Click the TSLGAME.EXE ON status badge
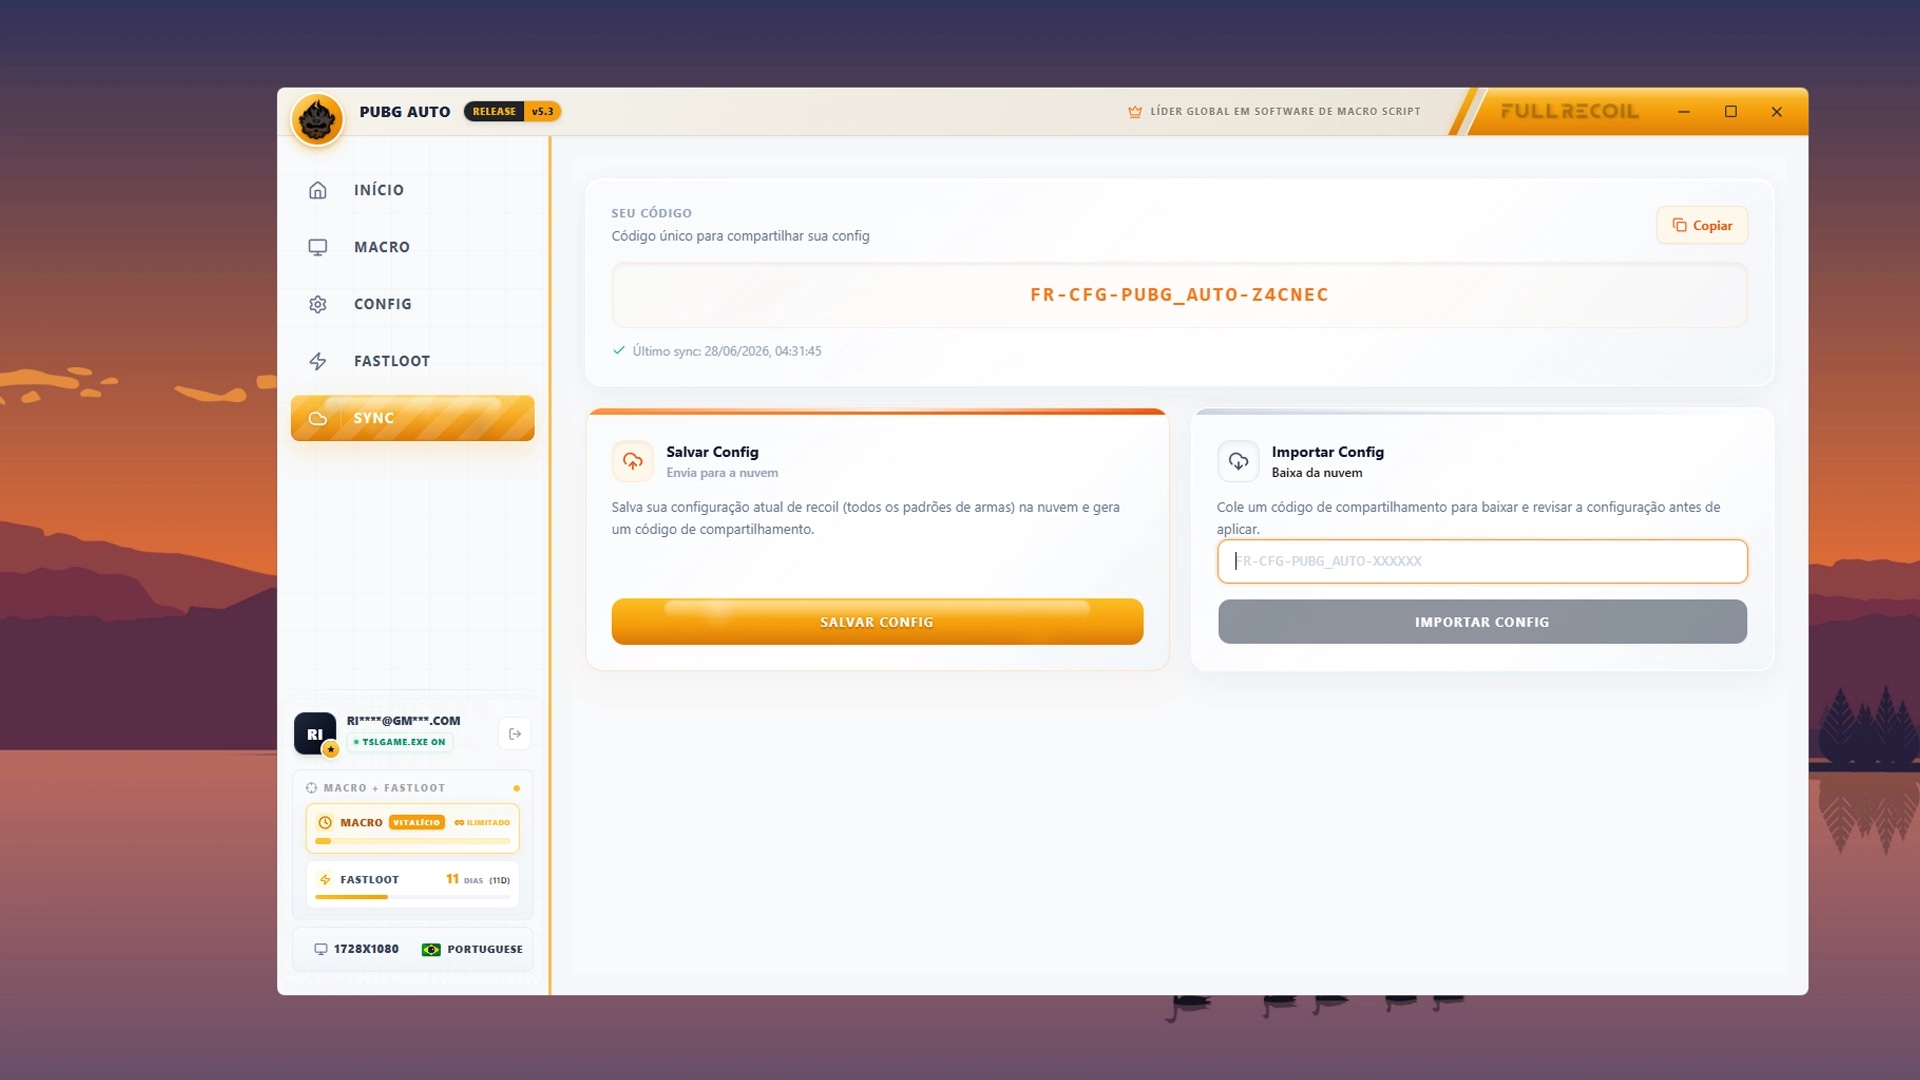This screenshot has height=1080, width=1920. (x=400, y=742)
